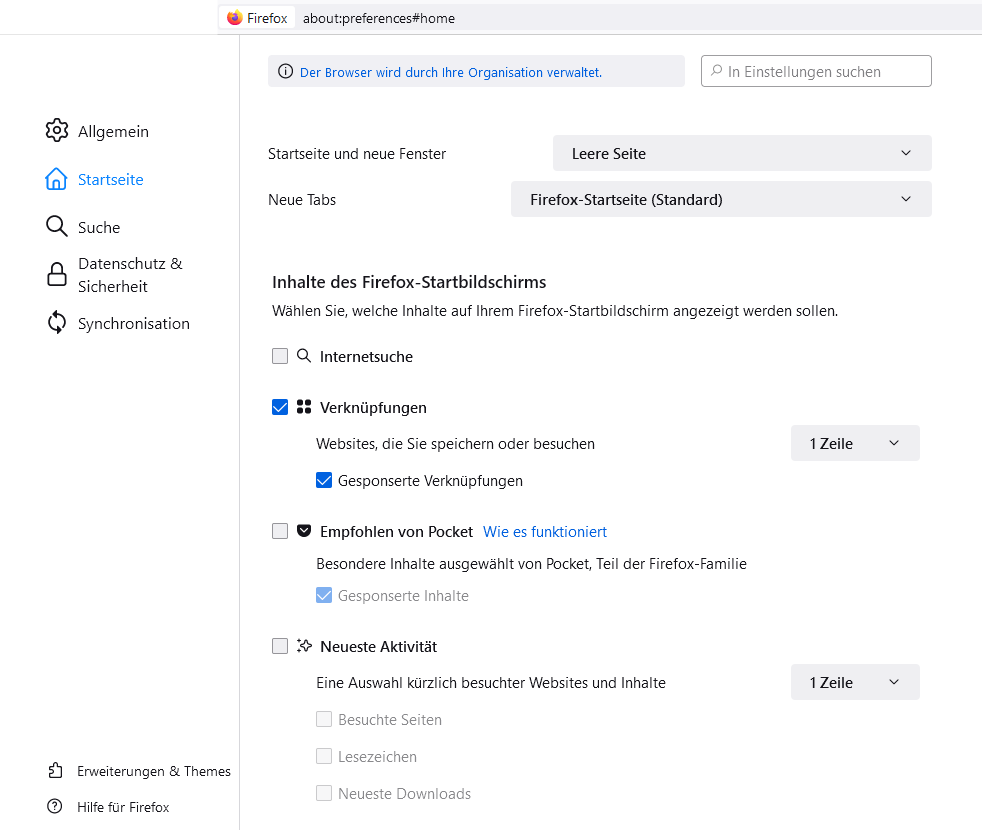Click the Suche magnifier icon in sidebar

(56, 227)
